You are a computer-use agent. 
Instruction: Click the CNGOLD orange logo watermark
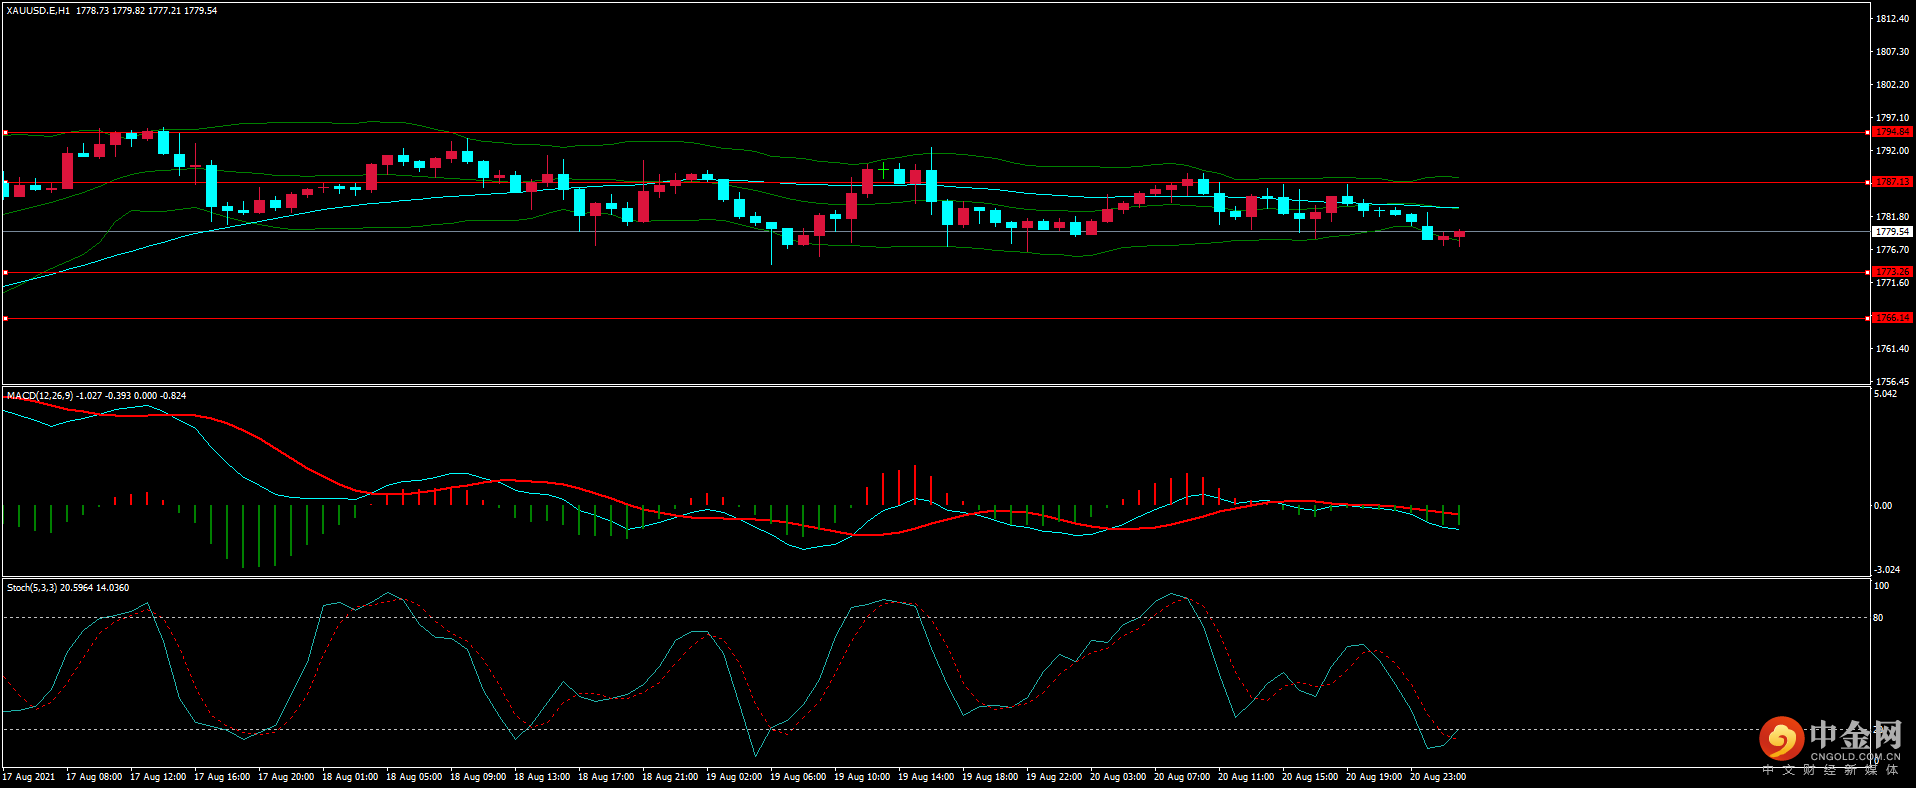coord(1781,739)
